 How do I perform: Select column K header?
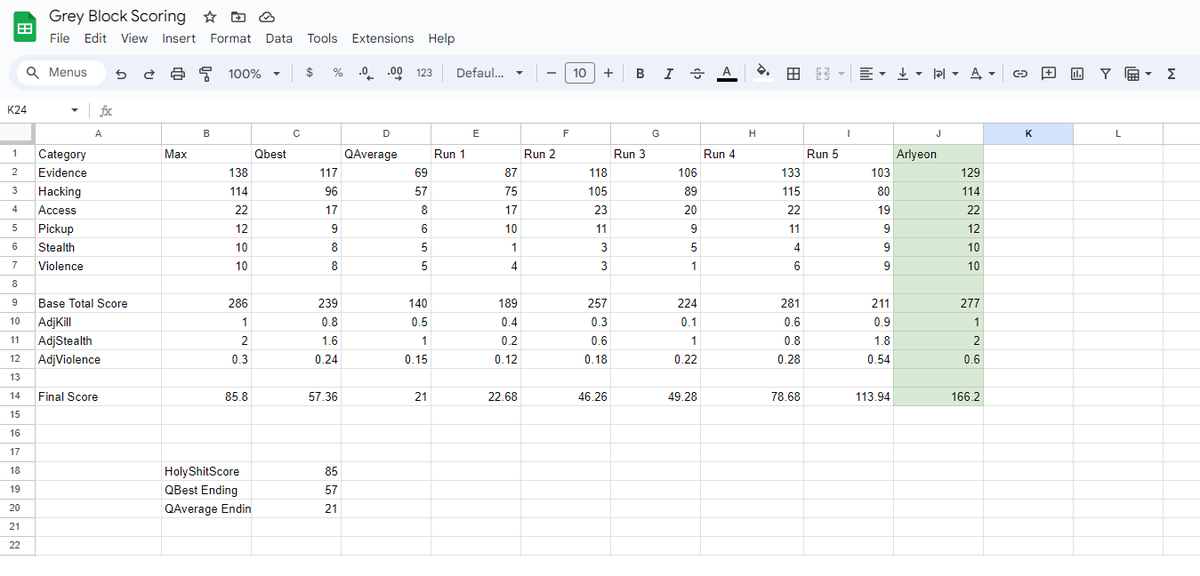pyautogui.click(x=1027, y=133)
